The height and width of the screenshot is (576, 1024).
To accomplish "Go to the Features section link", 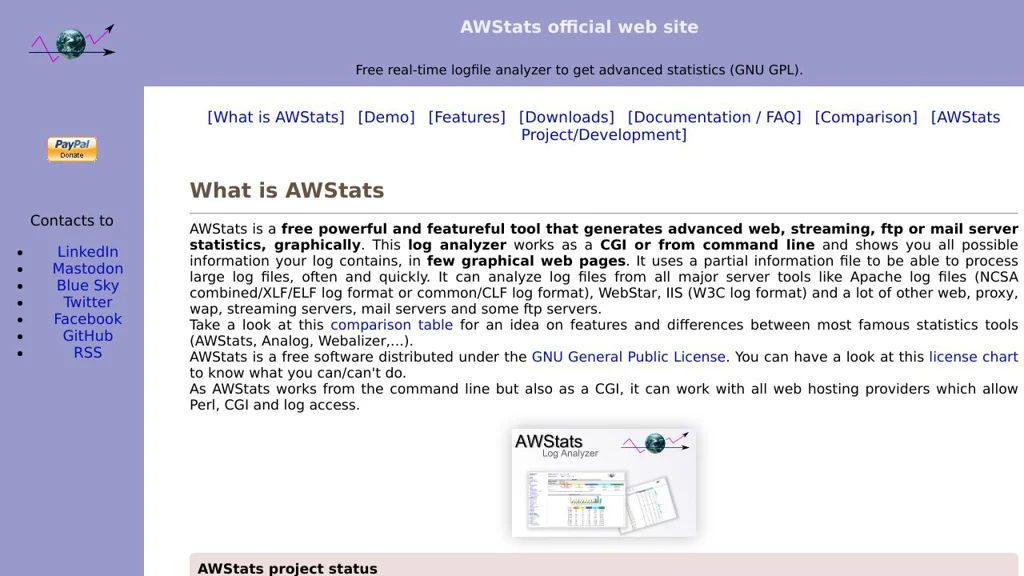I will pos(467,117).
